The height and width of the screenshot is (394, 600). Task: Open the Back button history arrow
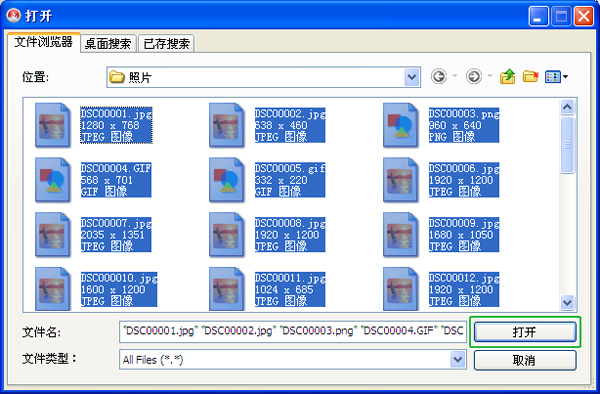[x=455, y=76]
